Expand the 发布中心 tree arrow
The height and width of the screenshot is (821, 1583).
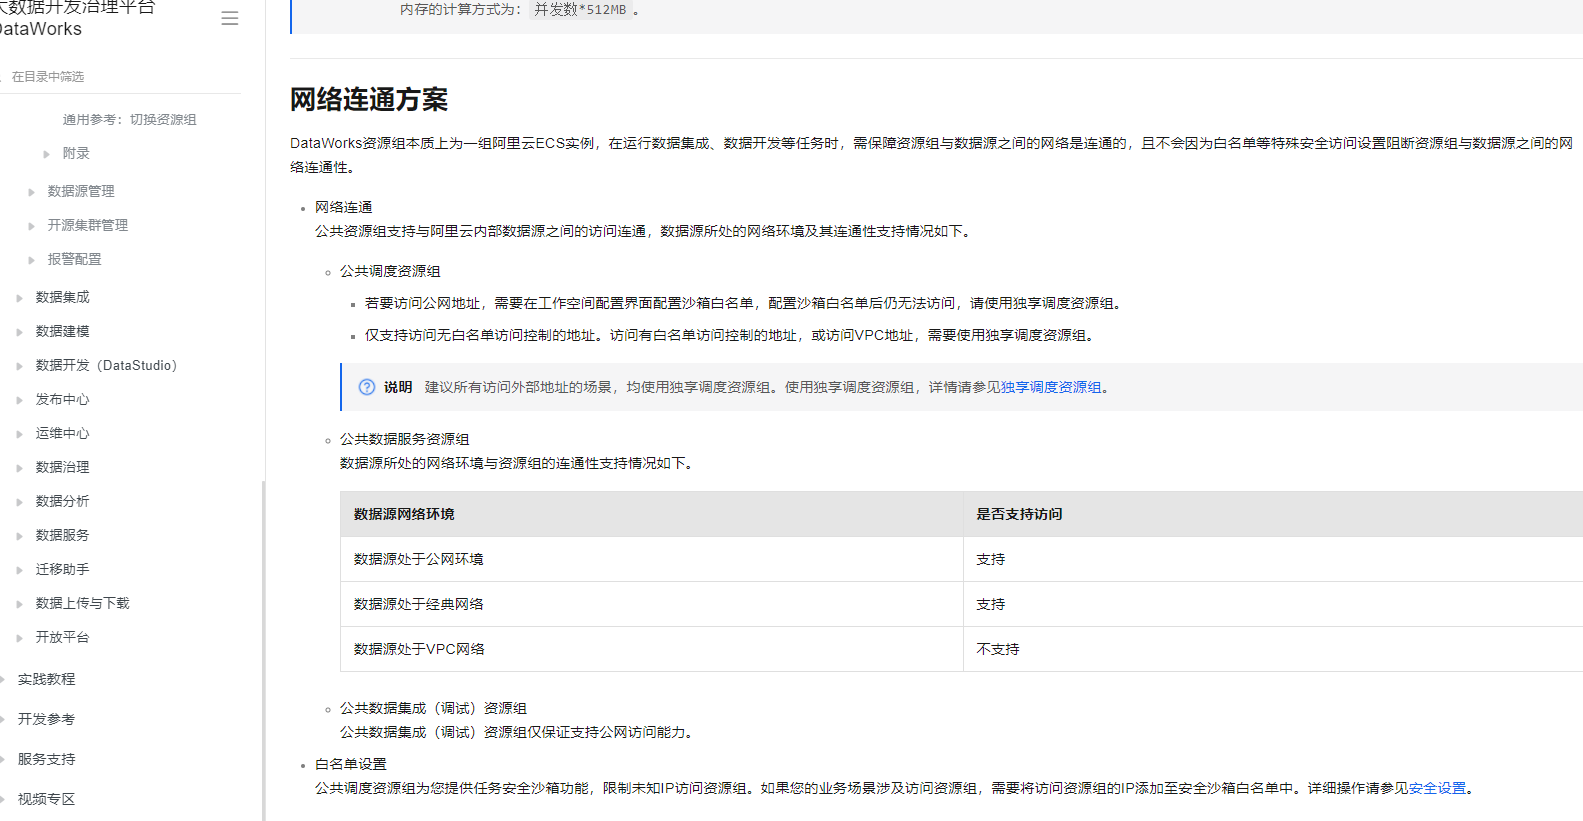19,400
